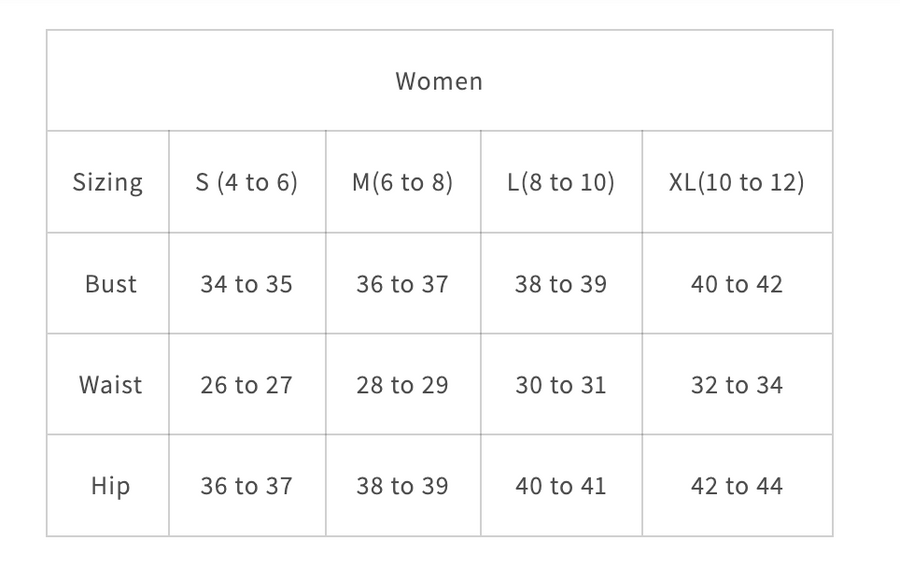Click the Women table header
Image resolution: width=900 pixels, height=583 pixels.
[x=439, y=81]
